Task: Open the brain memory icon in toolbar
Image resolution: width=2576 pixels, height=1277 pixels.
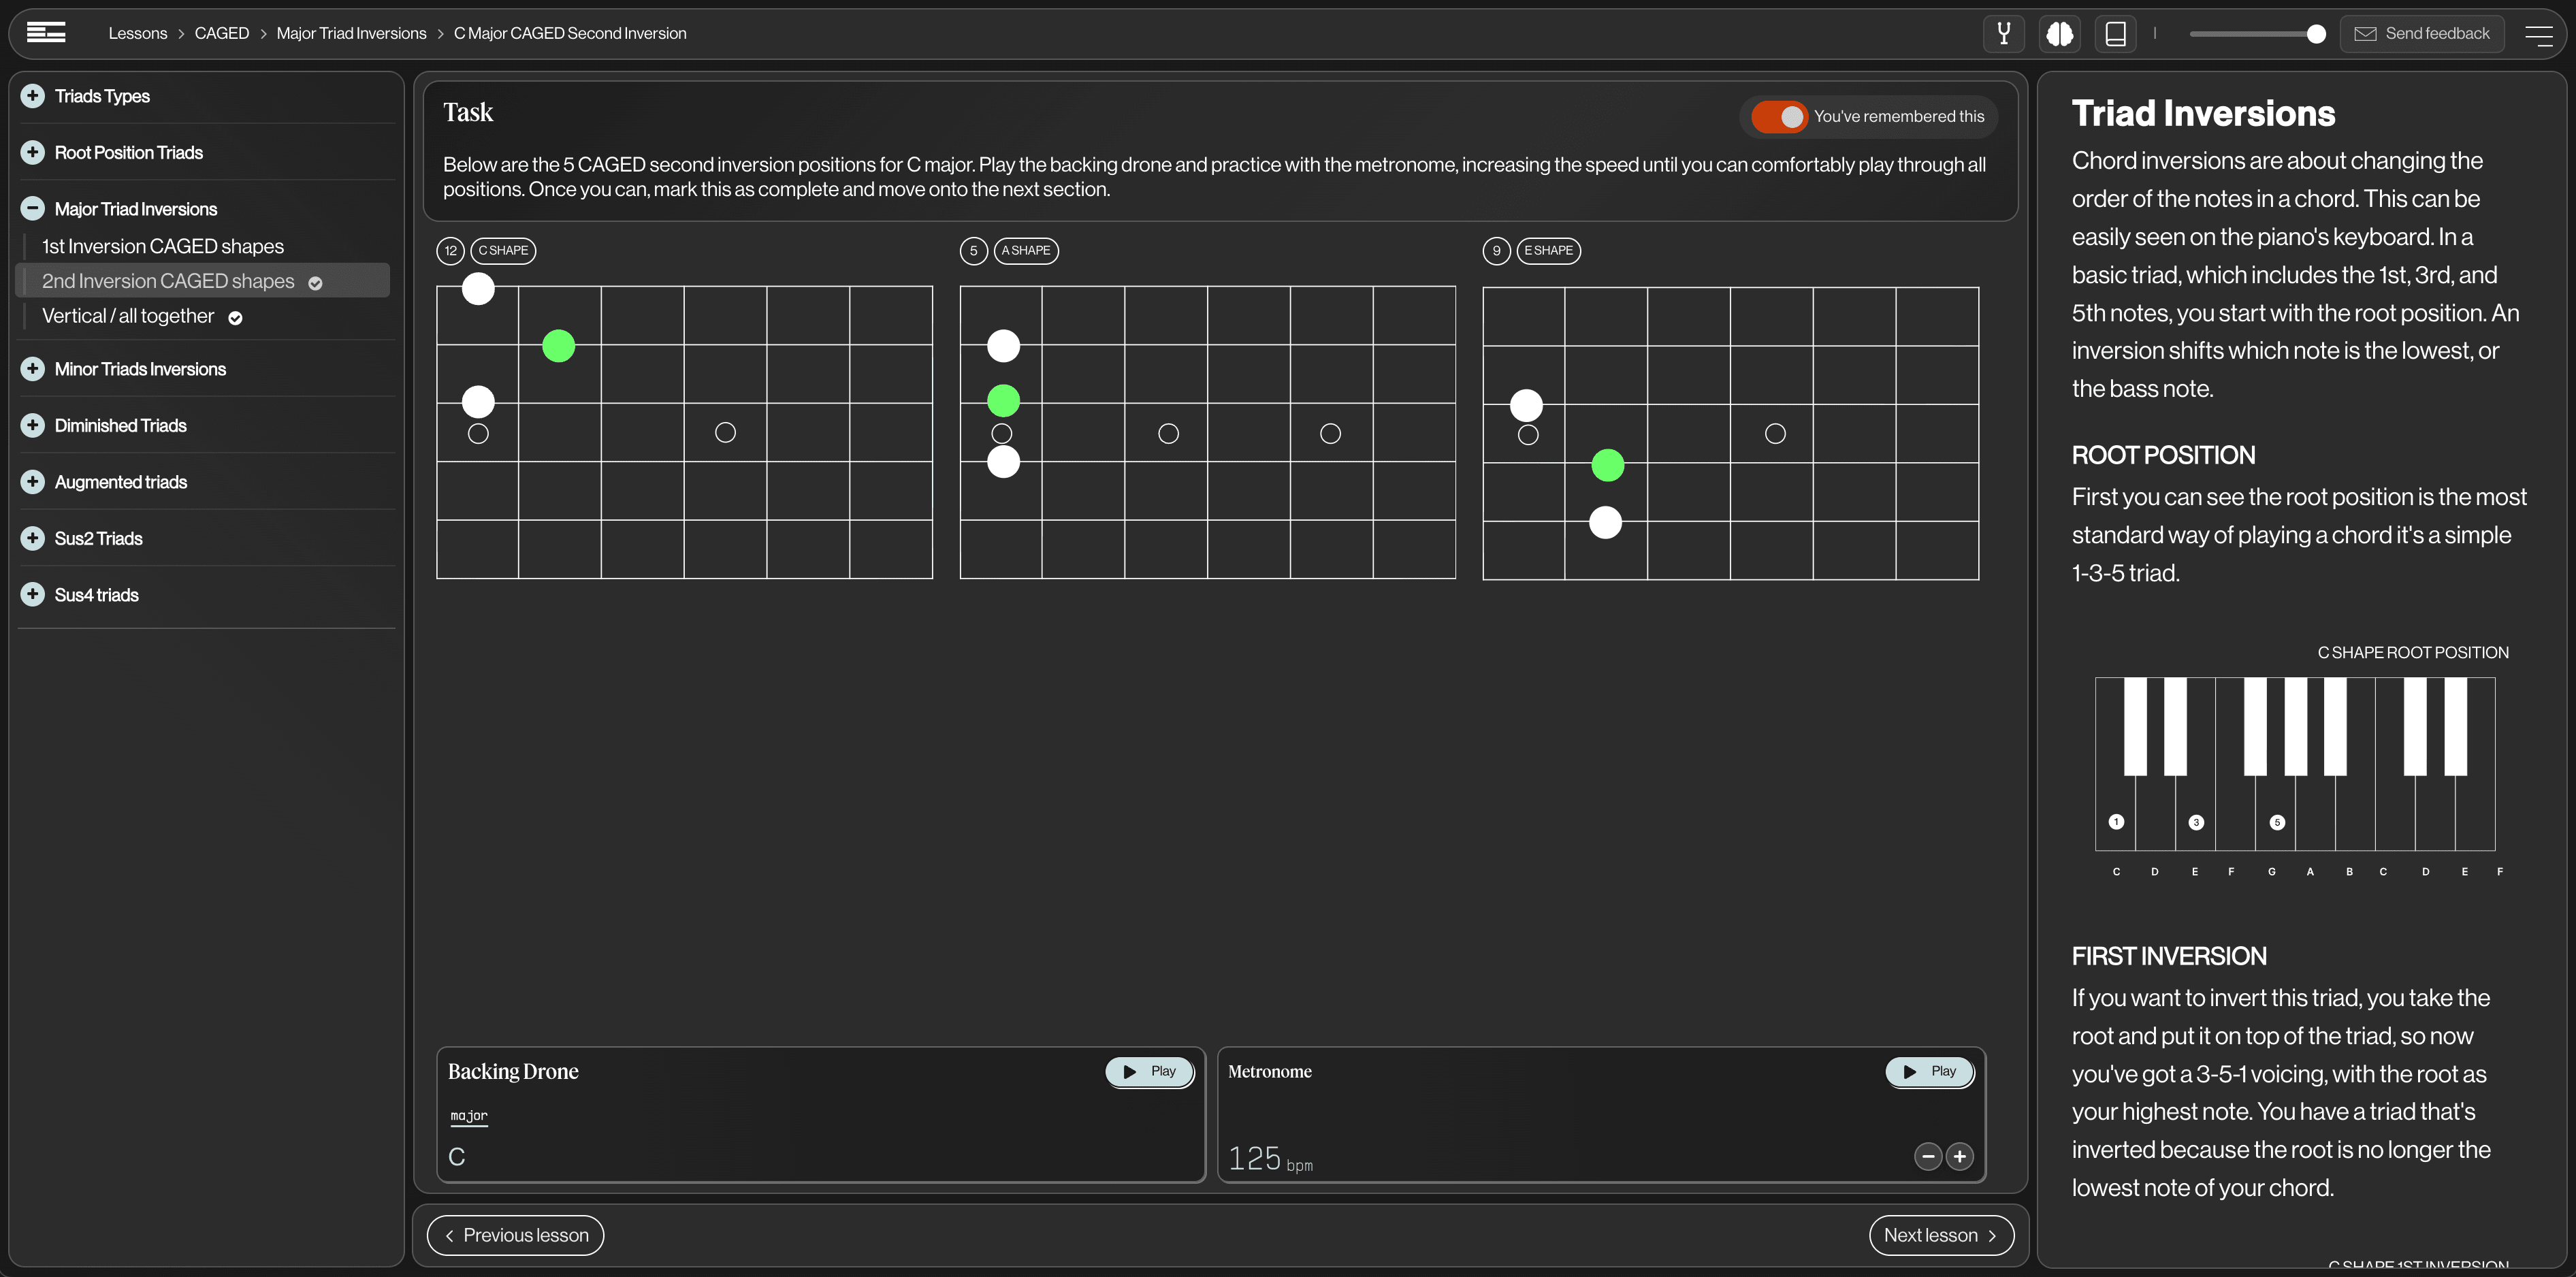Action: (2059, 34)
